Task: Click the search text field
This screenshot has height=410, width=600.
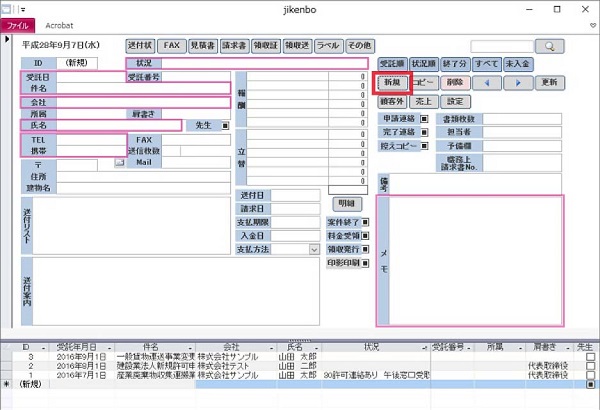Action: (502, 47)
